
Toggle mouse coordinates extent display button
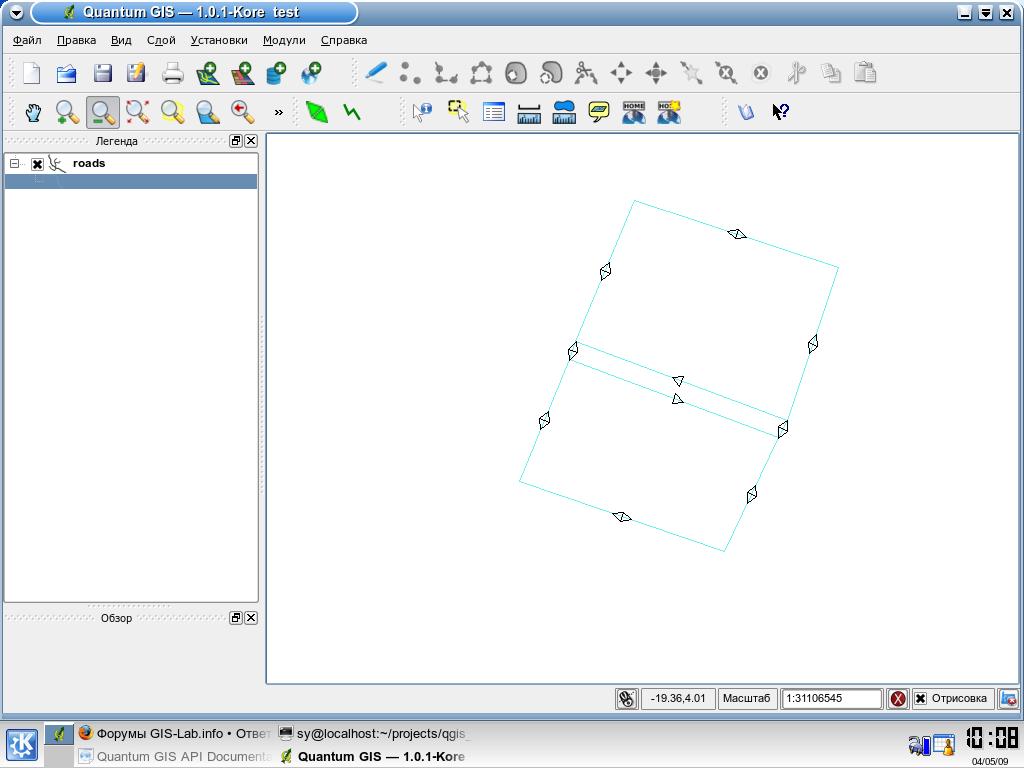tap(627, 699)
